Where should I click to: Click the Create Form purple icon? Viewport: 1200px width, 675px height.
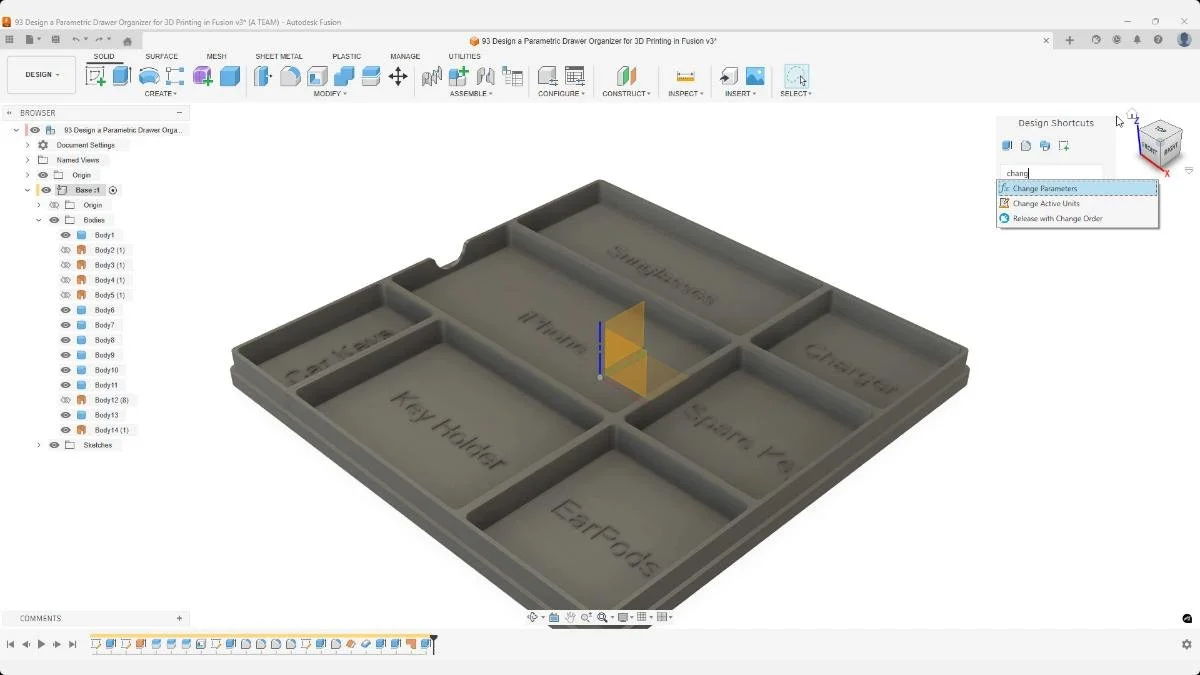203,76
